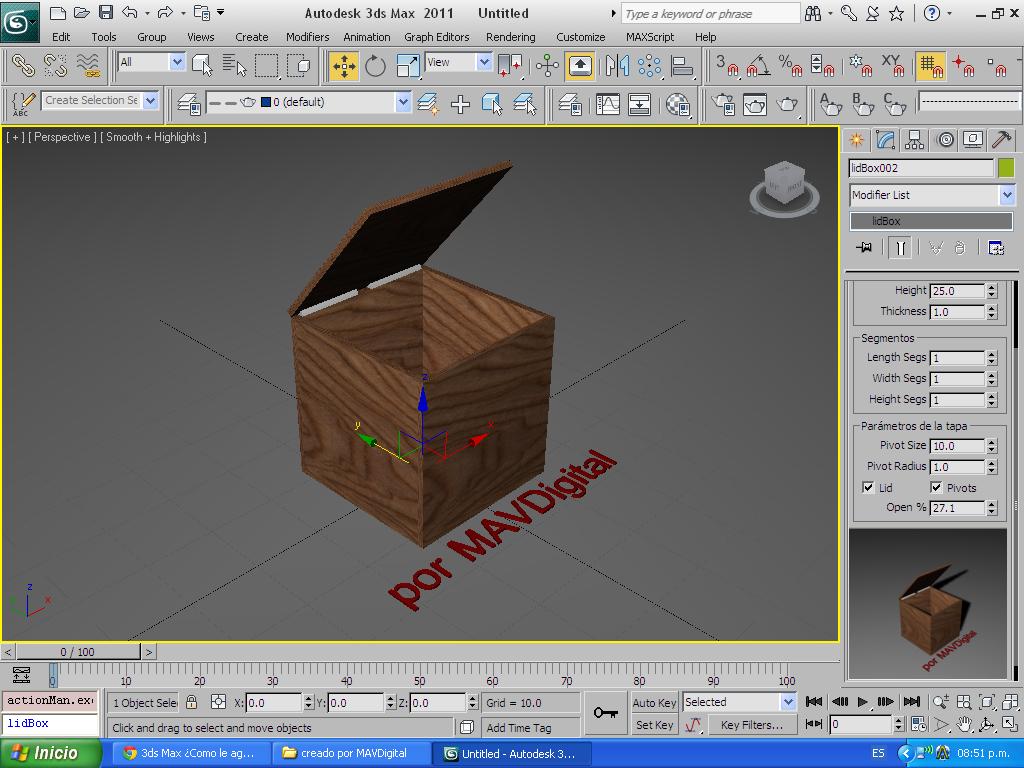Switch to creado por MAVDigital taskbar window
The image size is (1024, 768).
click(351, 754)
